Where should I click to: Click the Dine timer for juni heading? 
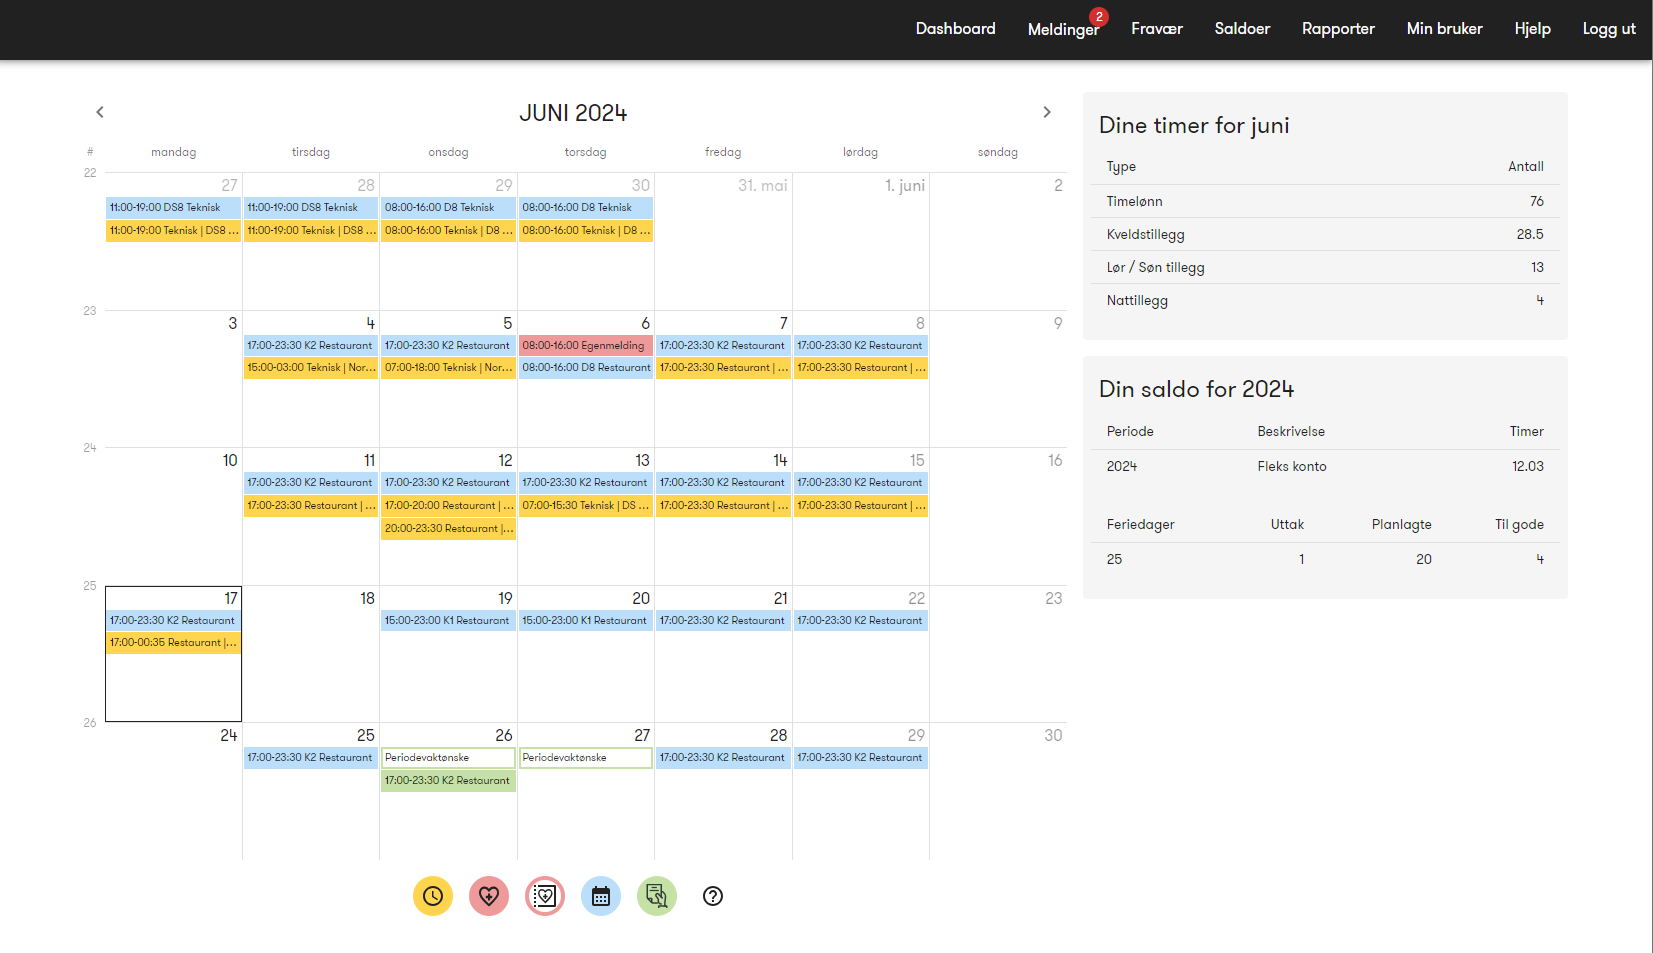click(x=1194, y=125)
